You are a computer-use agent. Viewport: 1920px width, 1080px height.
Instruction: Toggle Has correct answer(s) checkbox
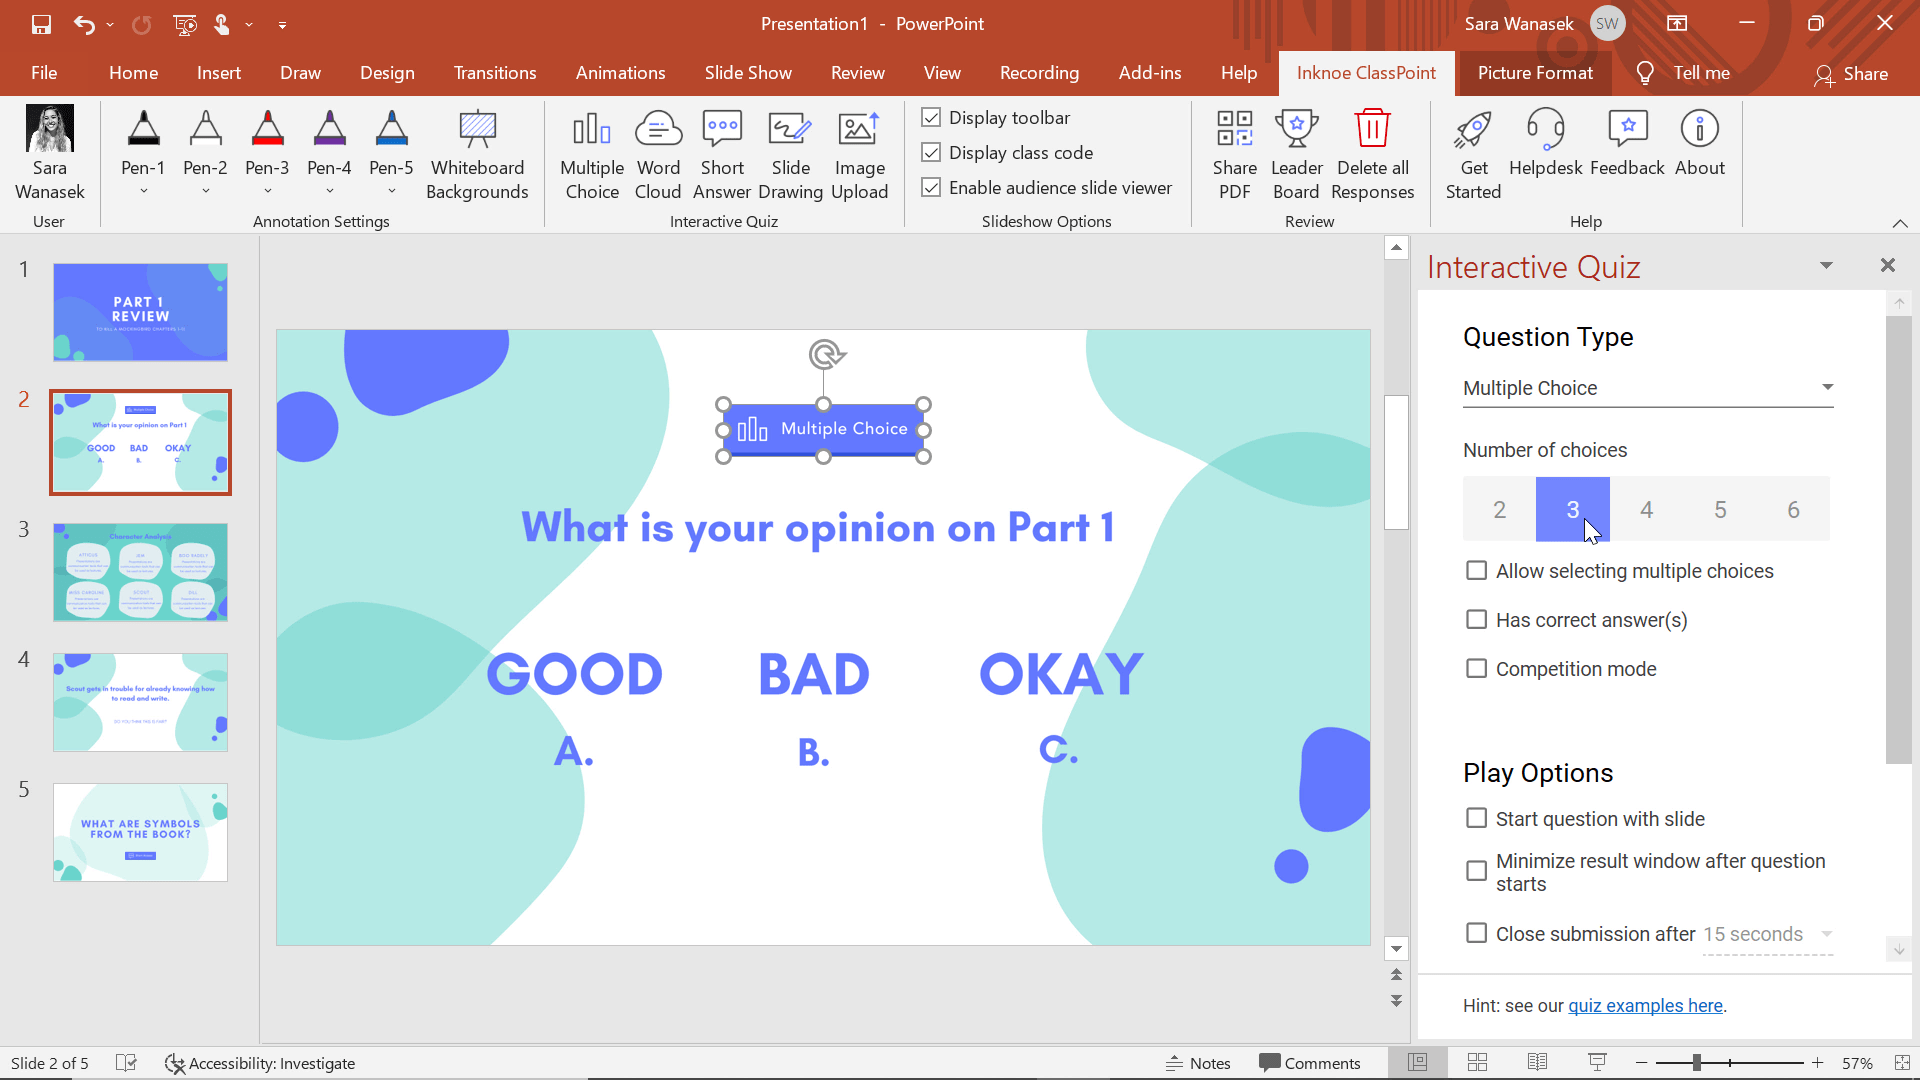1476,618
